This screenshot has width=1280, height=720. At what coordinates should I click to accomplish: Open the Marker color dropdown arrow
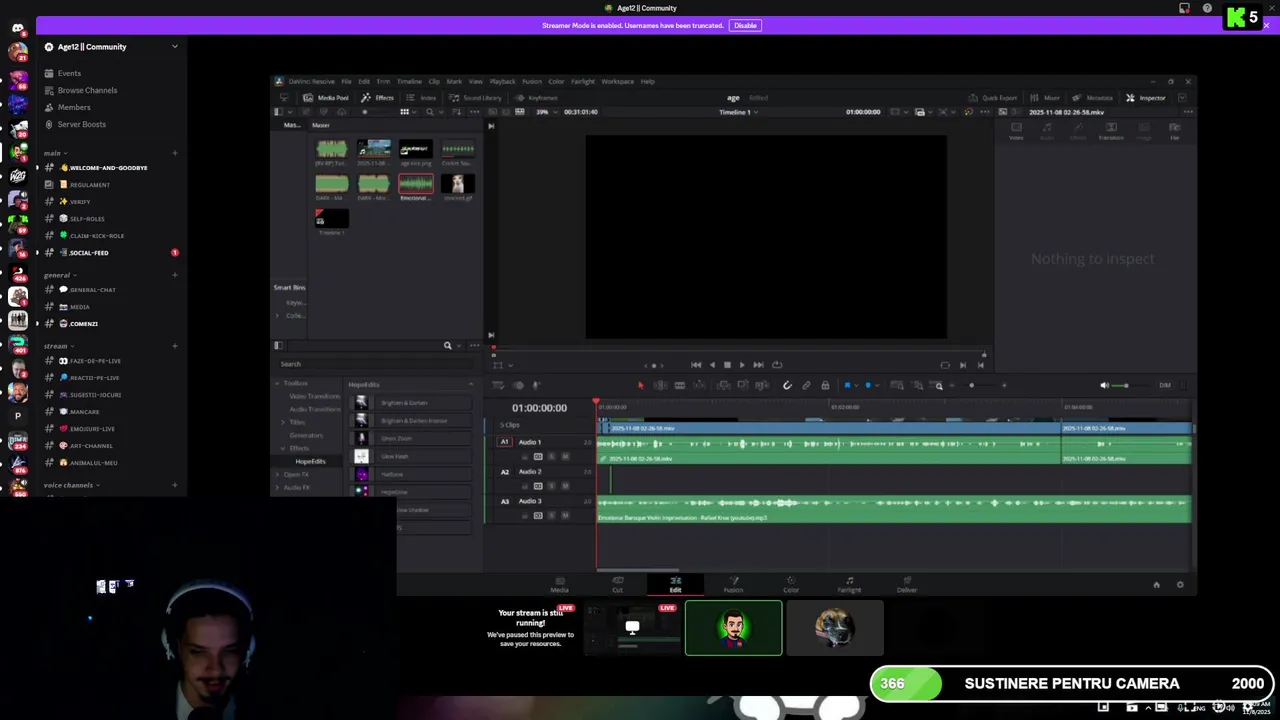877,385
